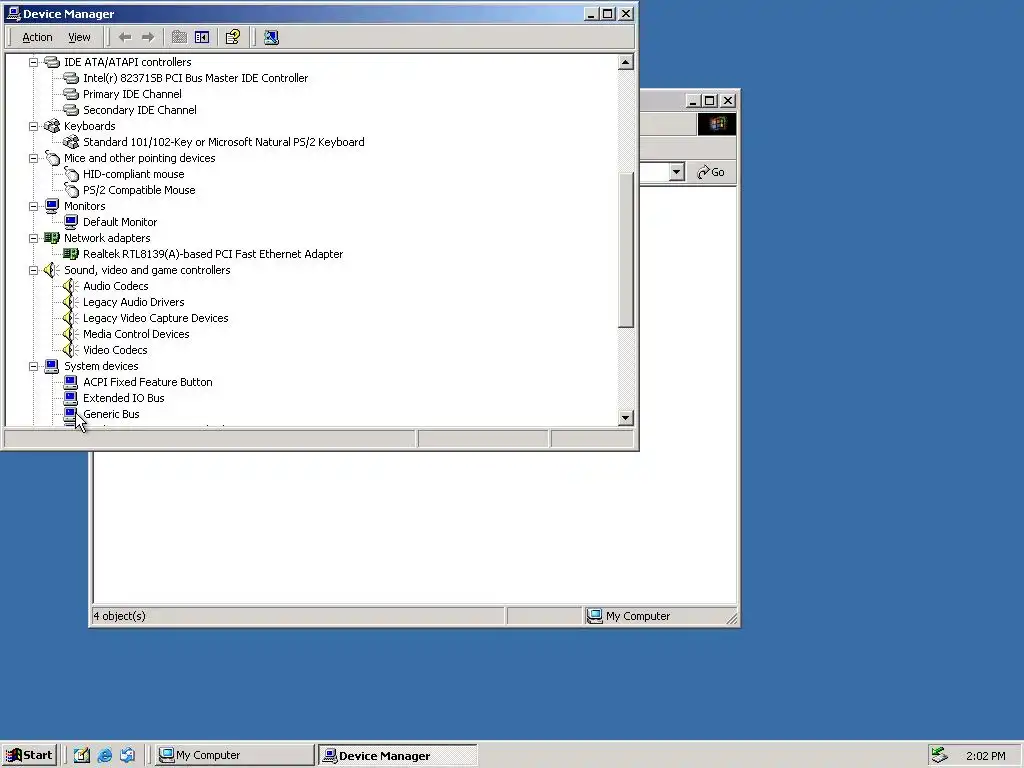Click the device tree vertical scrollbar thumb

(626, 250)
